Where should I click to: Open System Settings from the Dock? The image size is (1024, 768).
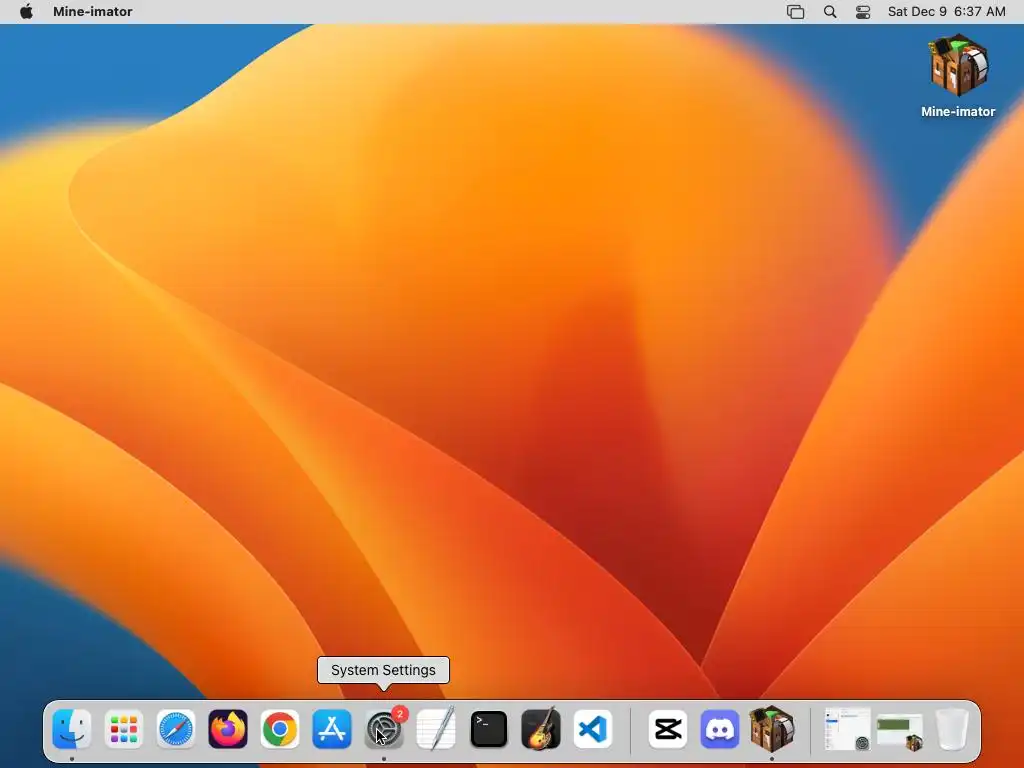click(384, 729)
